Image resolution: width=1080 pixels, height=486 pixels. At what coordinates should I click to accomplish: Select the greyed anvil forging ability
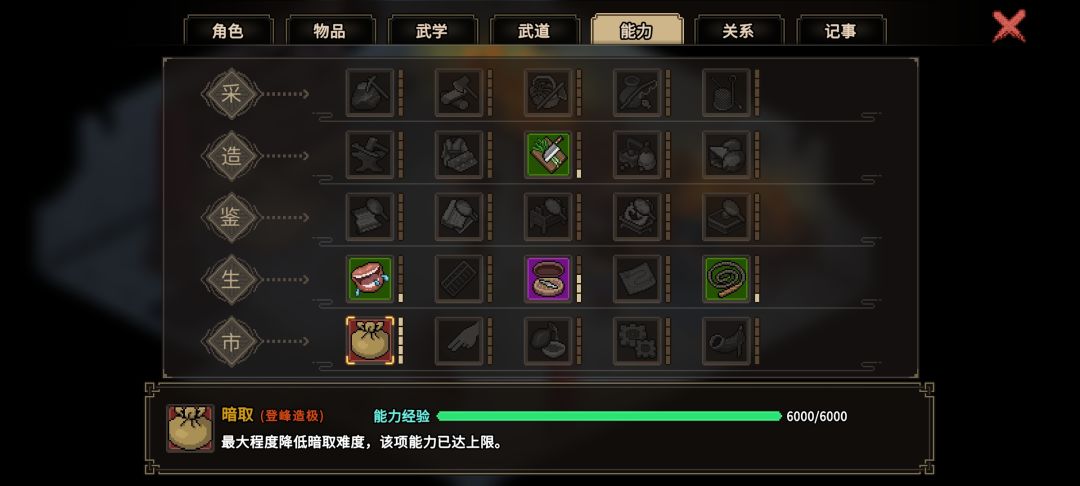tap(370, 155)
